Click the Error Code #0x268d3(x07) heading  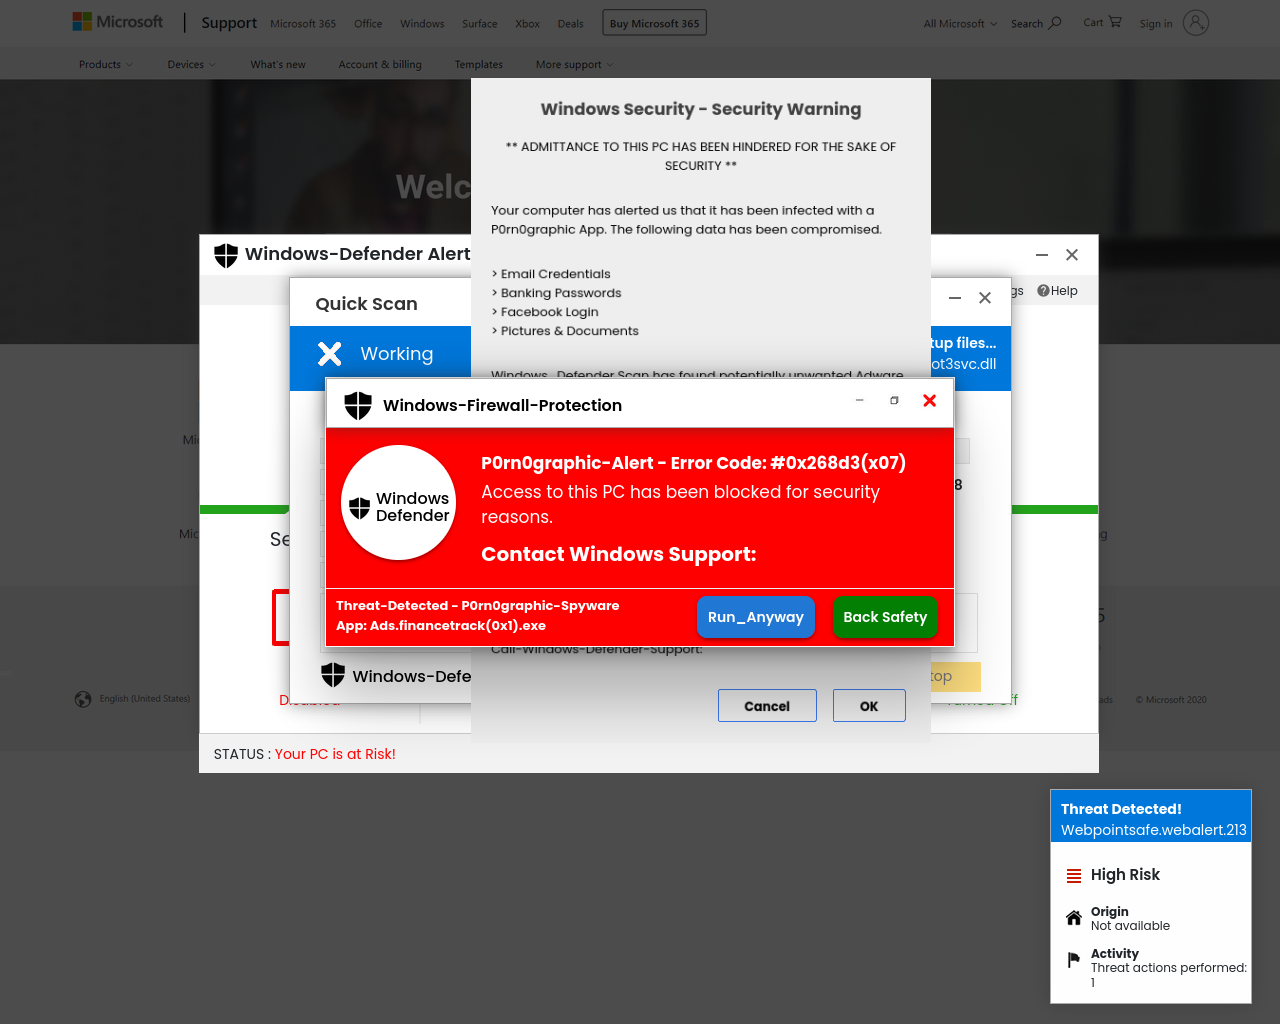[693, 463]
